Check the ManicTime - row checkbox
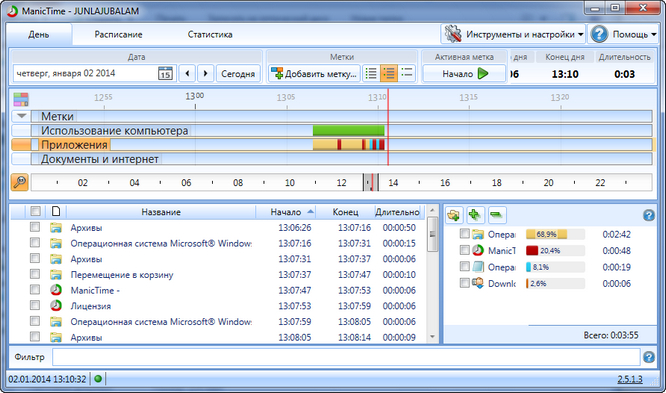 (x=35, y=290)
